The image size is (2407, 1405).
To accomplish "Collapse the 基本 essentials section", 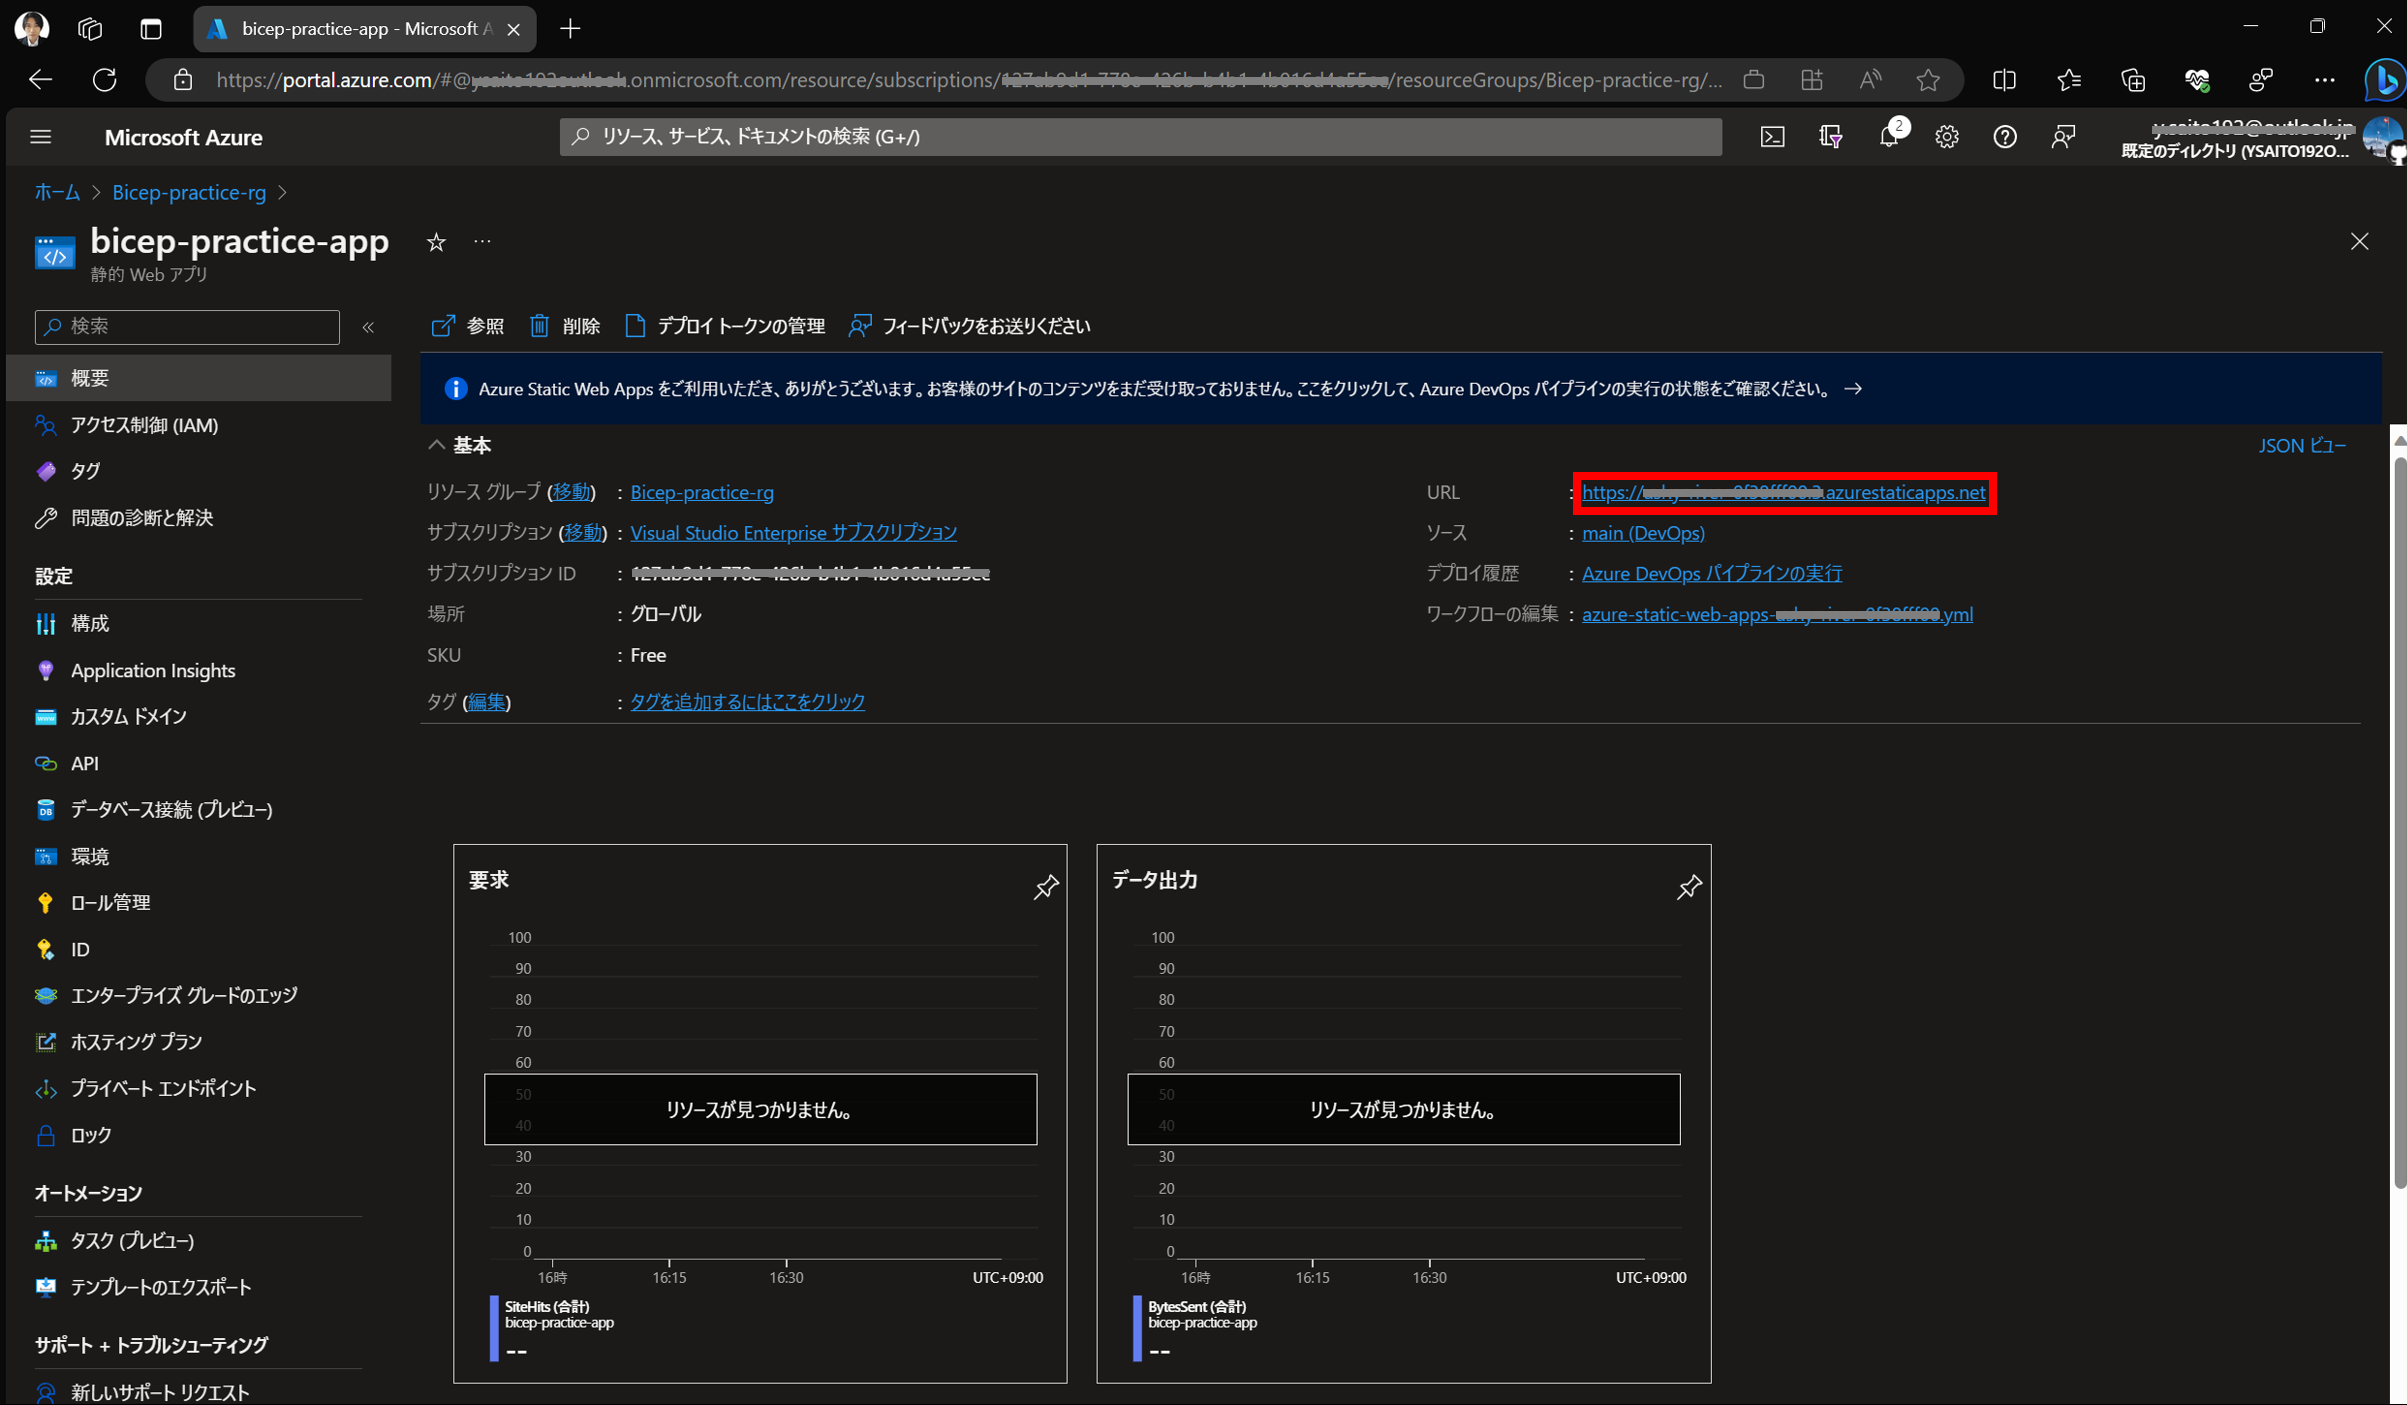I will (437, 445).
